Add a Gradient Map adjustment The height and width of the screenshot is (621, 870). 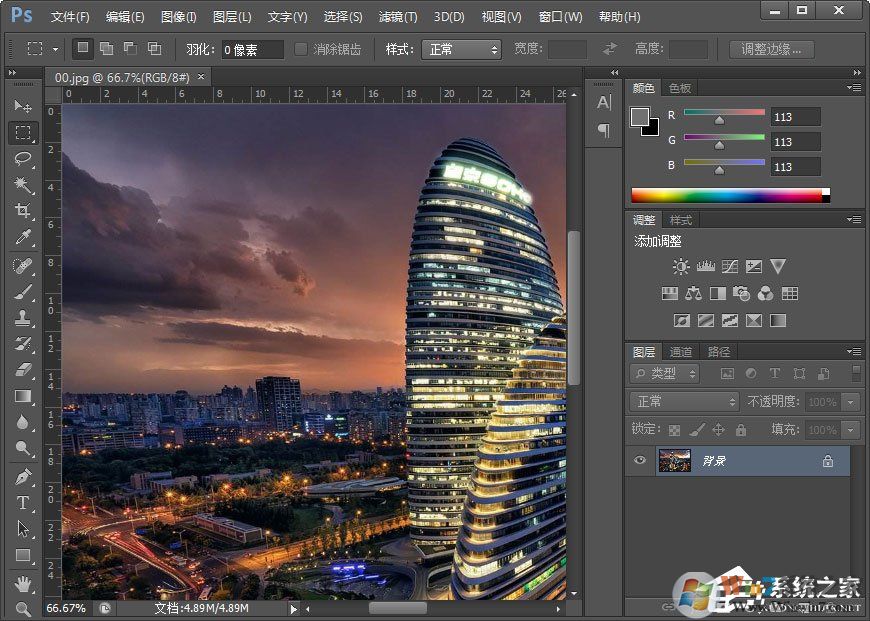click(778, 320)
